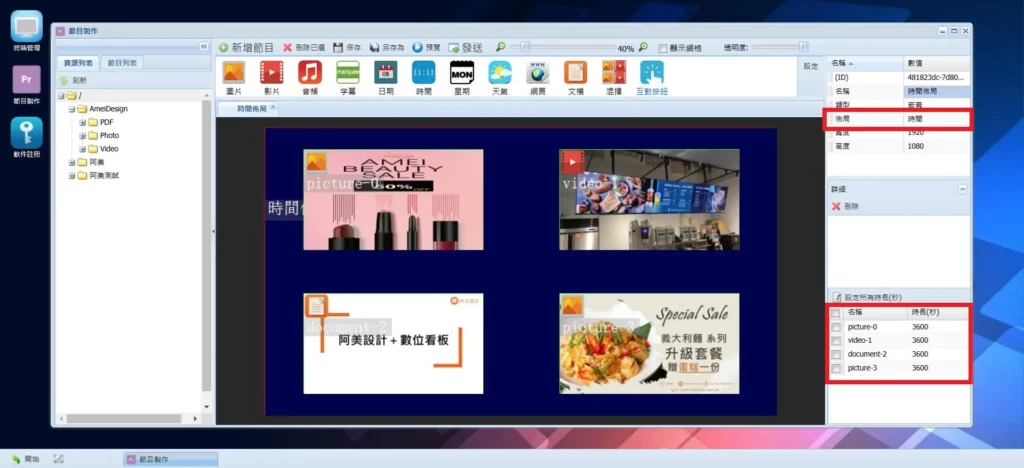Check the picture-0 row checkbox

click(x=836, y=327)
